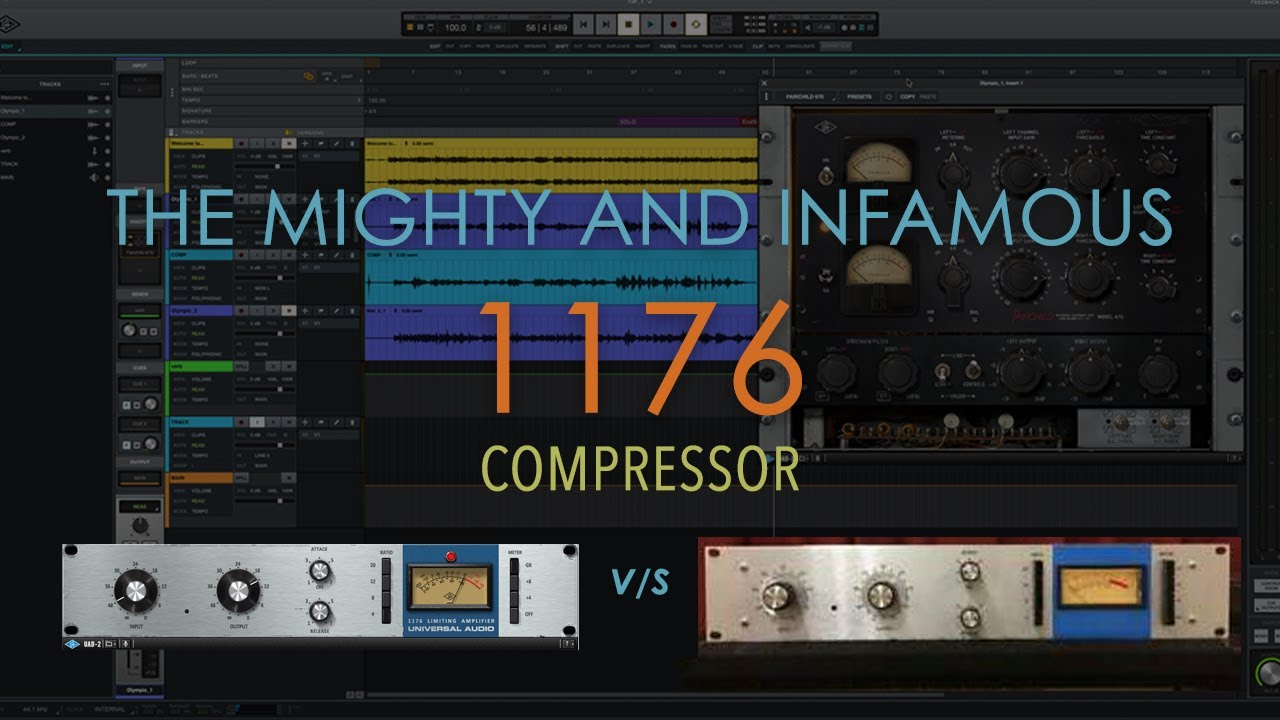Viewport: 1280px width, 720px height.
Task: Click the fast-forward to end transport button
Action: coord(607,24)
